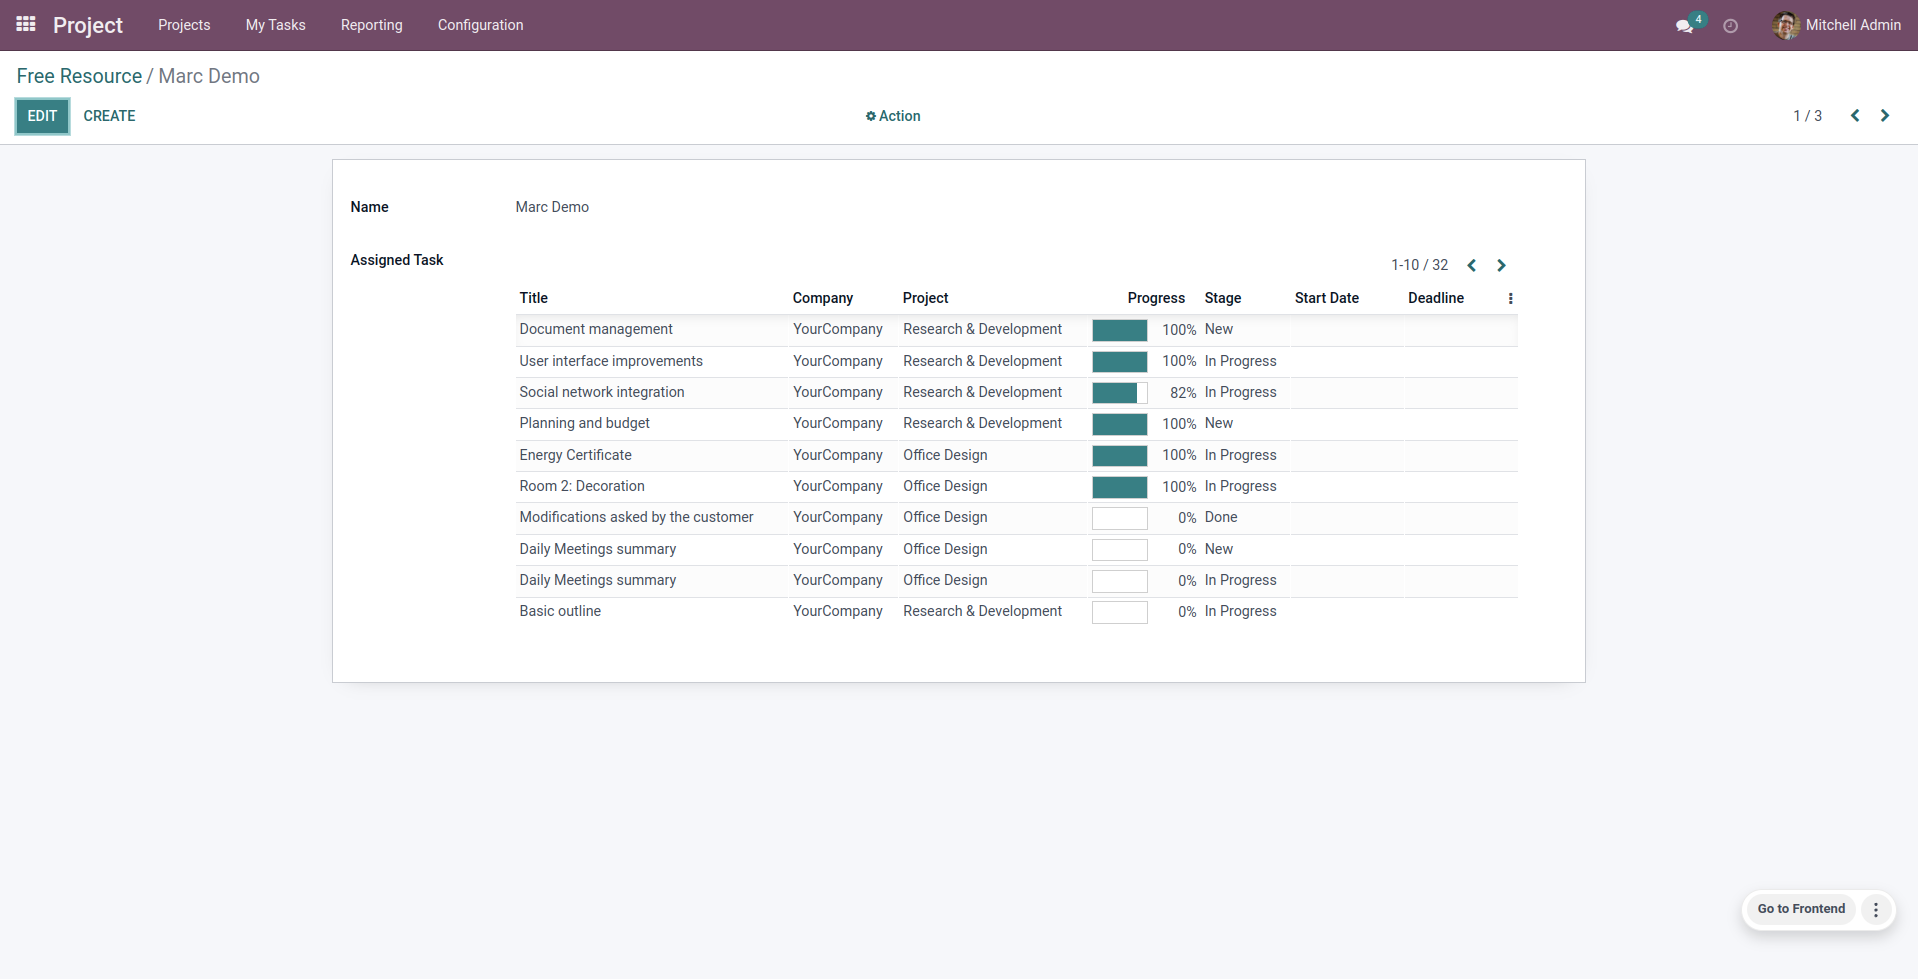Click the activities clock icon

pyautogui.click(x=1730, y=26)
